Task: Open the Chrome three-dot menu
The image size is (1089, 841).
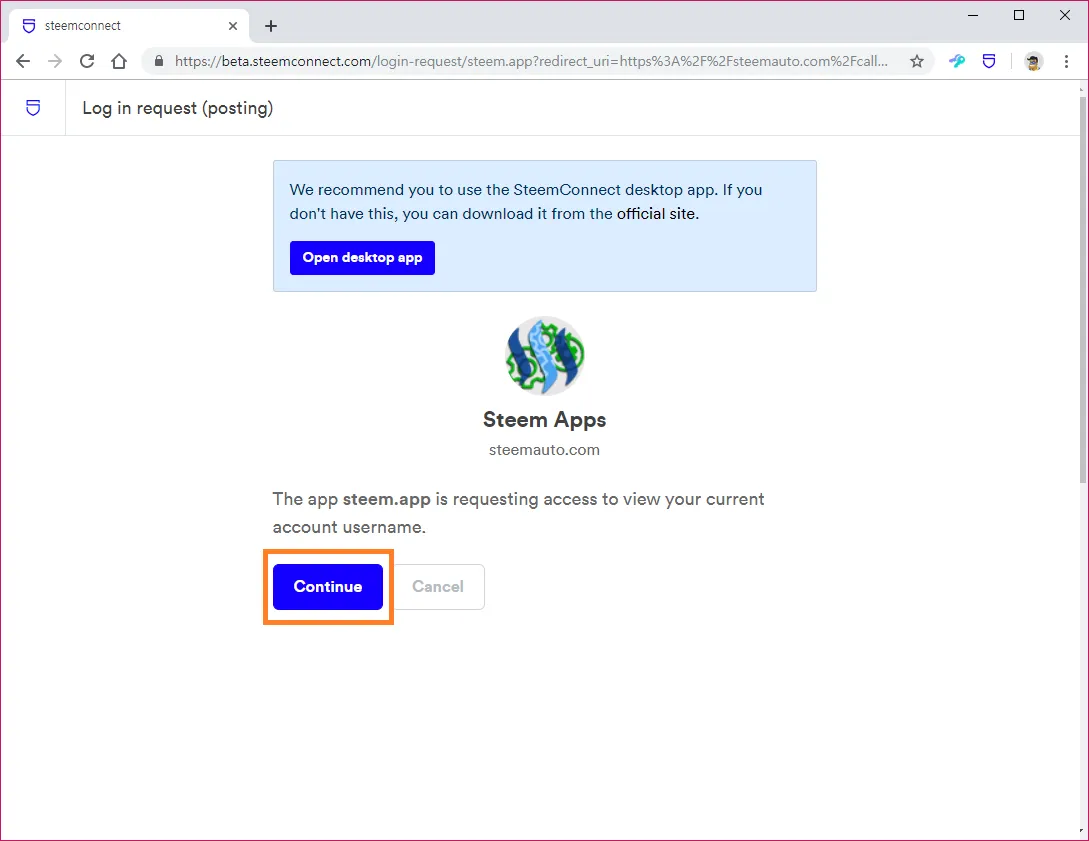Action: tap(1066, 61)
